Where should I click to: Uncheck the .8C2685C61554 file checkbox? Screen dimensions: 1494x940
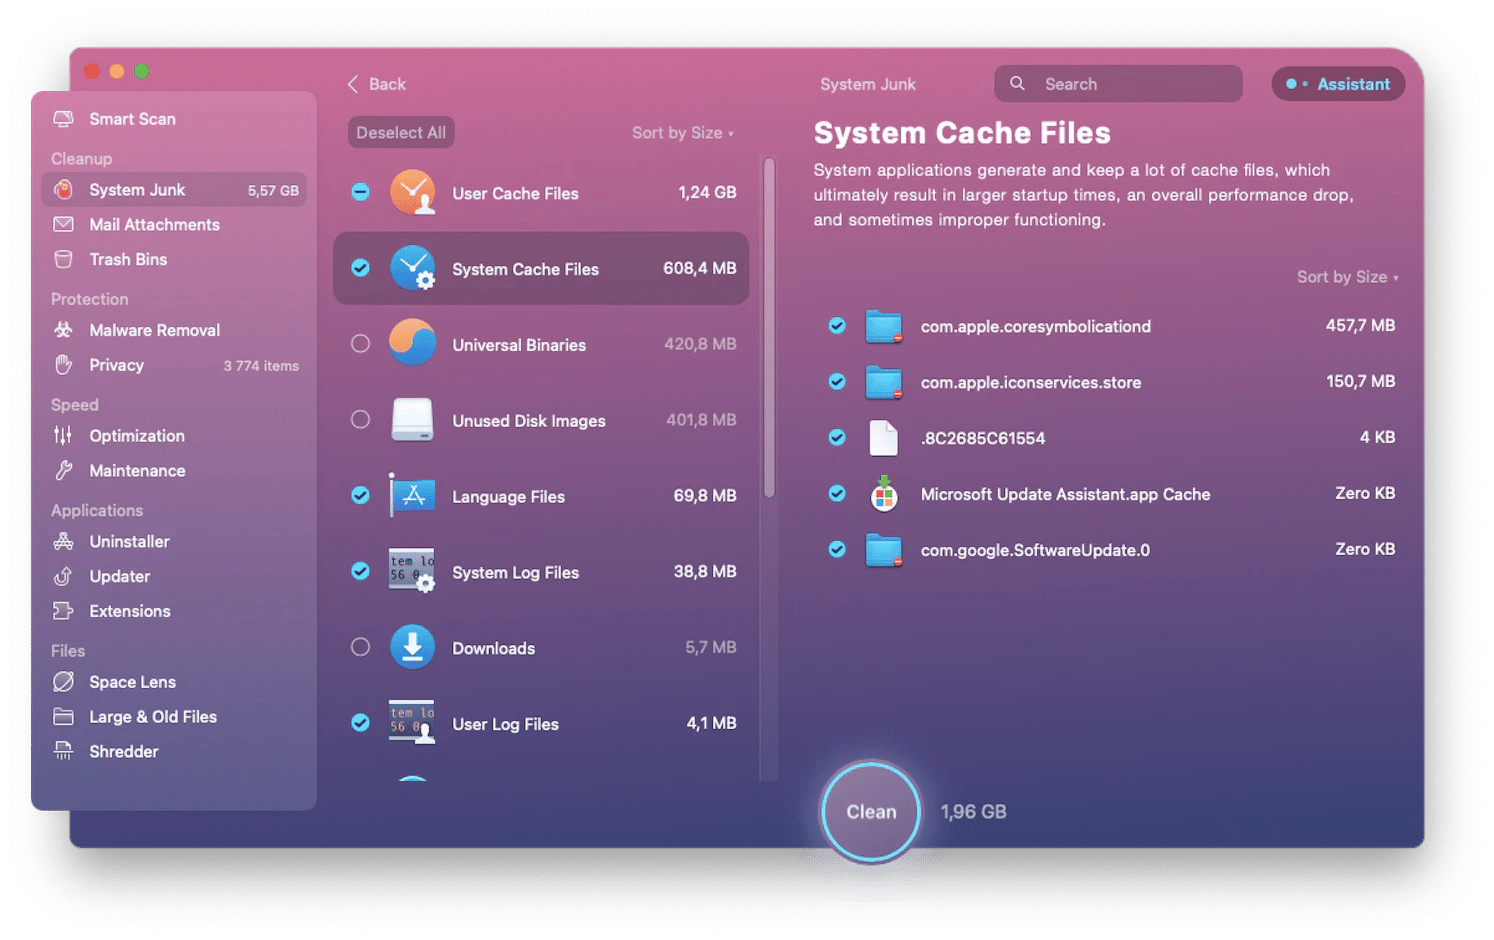[837, 437]
